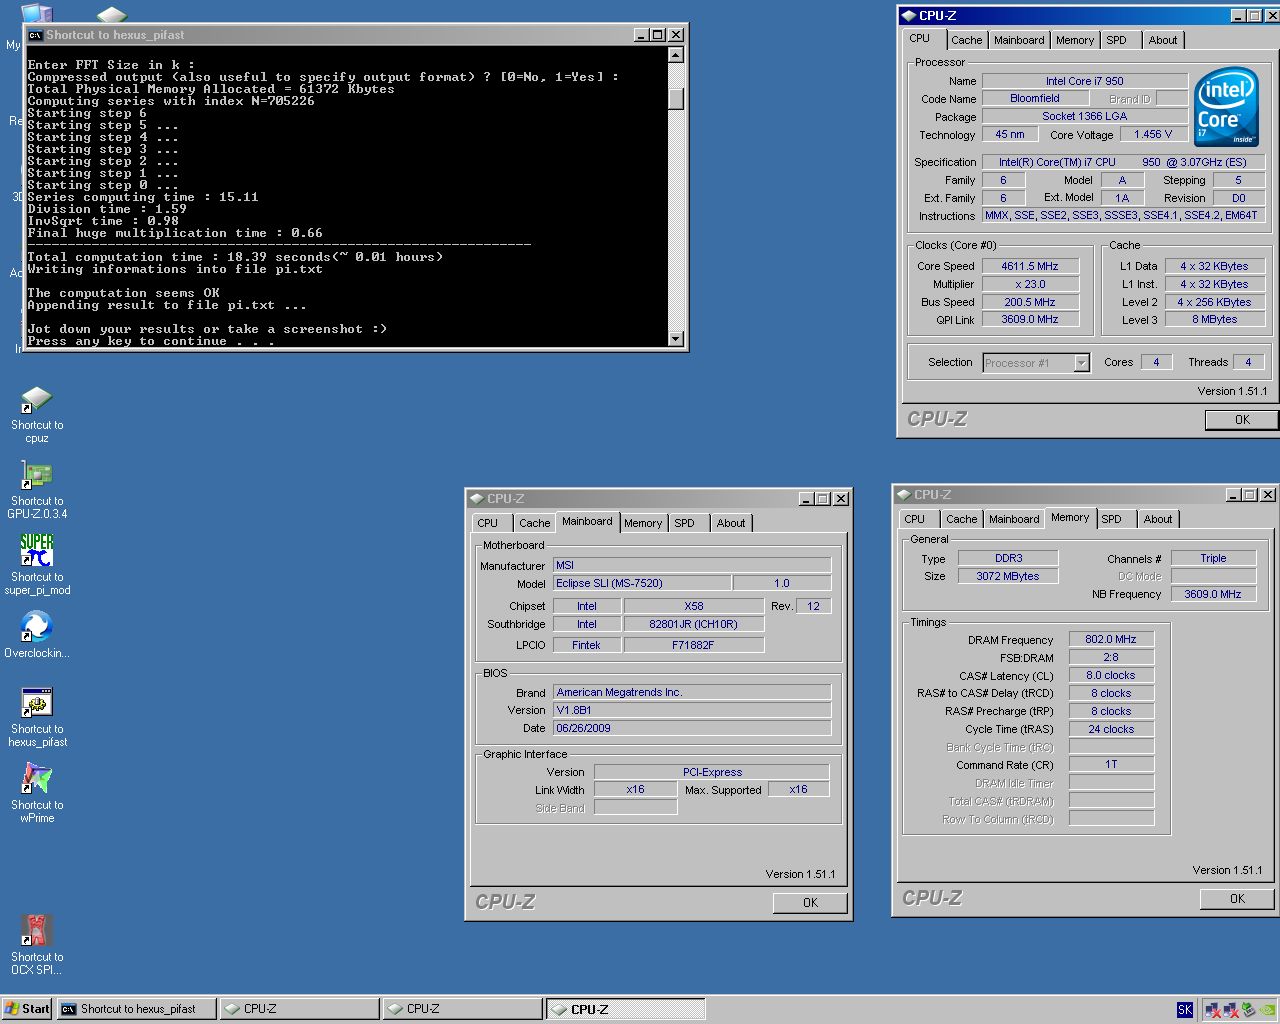This screenshot has width=1280, height=1024.
Task: Open Mainboard tab in Memory CPU-Z window
Action: click(x=1014, y=519)
